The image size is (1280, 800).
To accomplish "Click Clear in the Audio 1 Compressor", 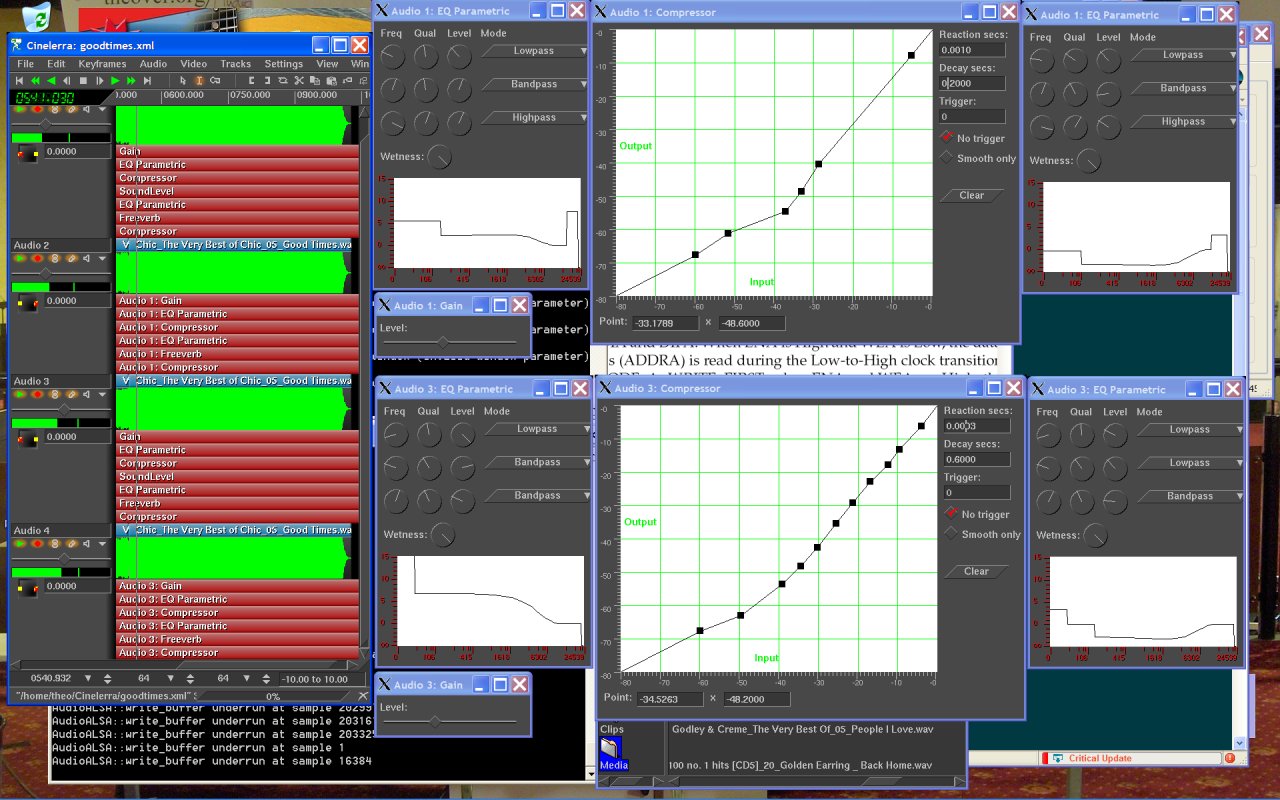I will [x=971, y=195].
